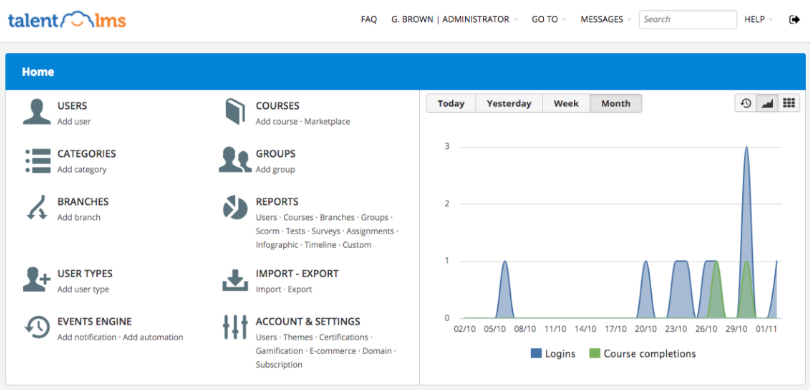Open the Surveys reports link
Viewport: 810px width, 390px height.
click(326, 231)
